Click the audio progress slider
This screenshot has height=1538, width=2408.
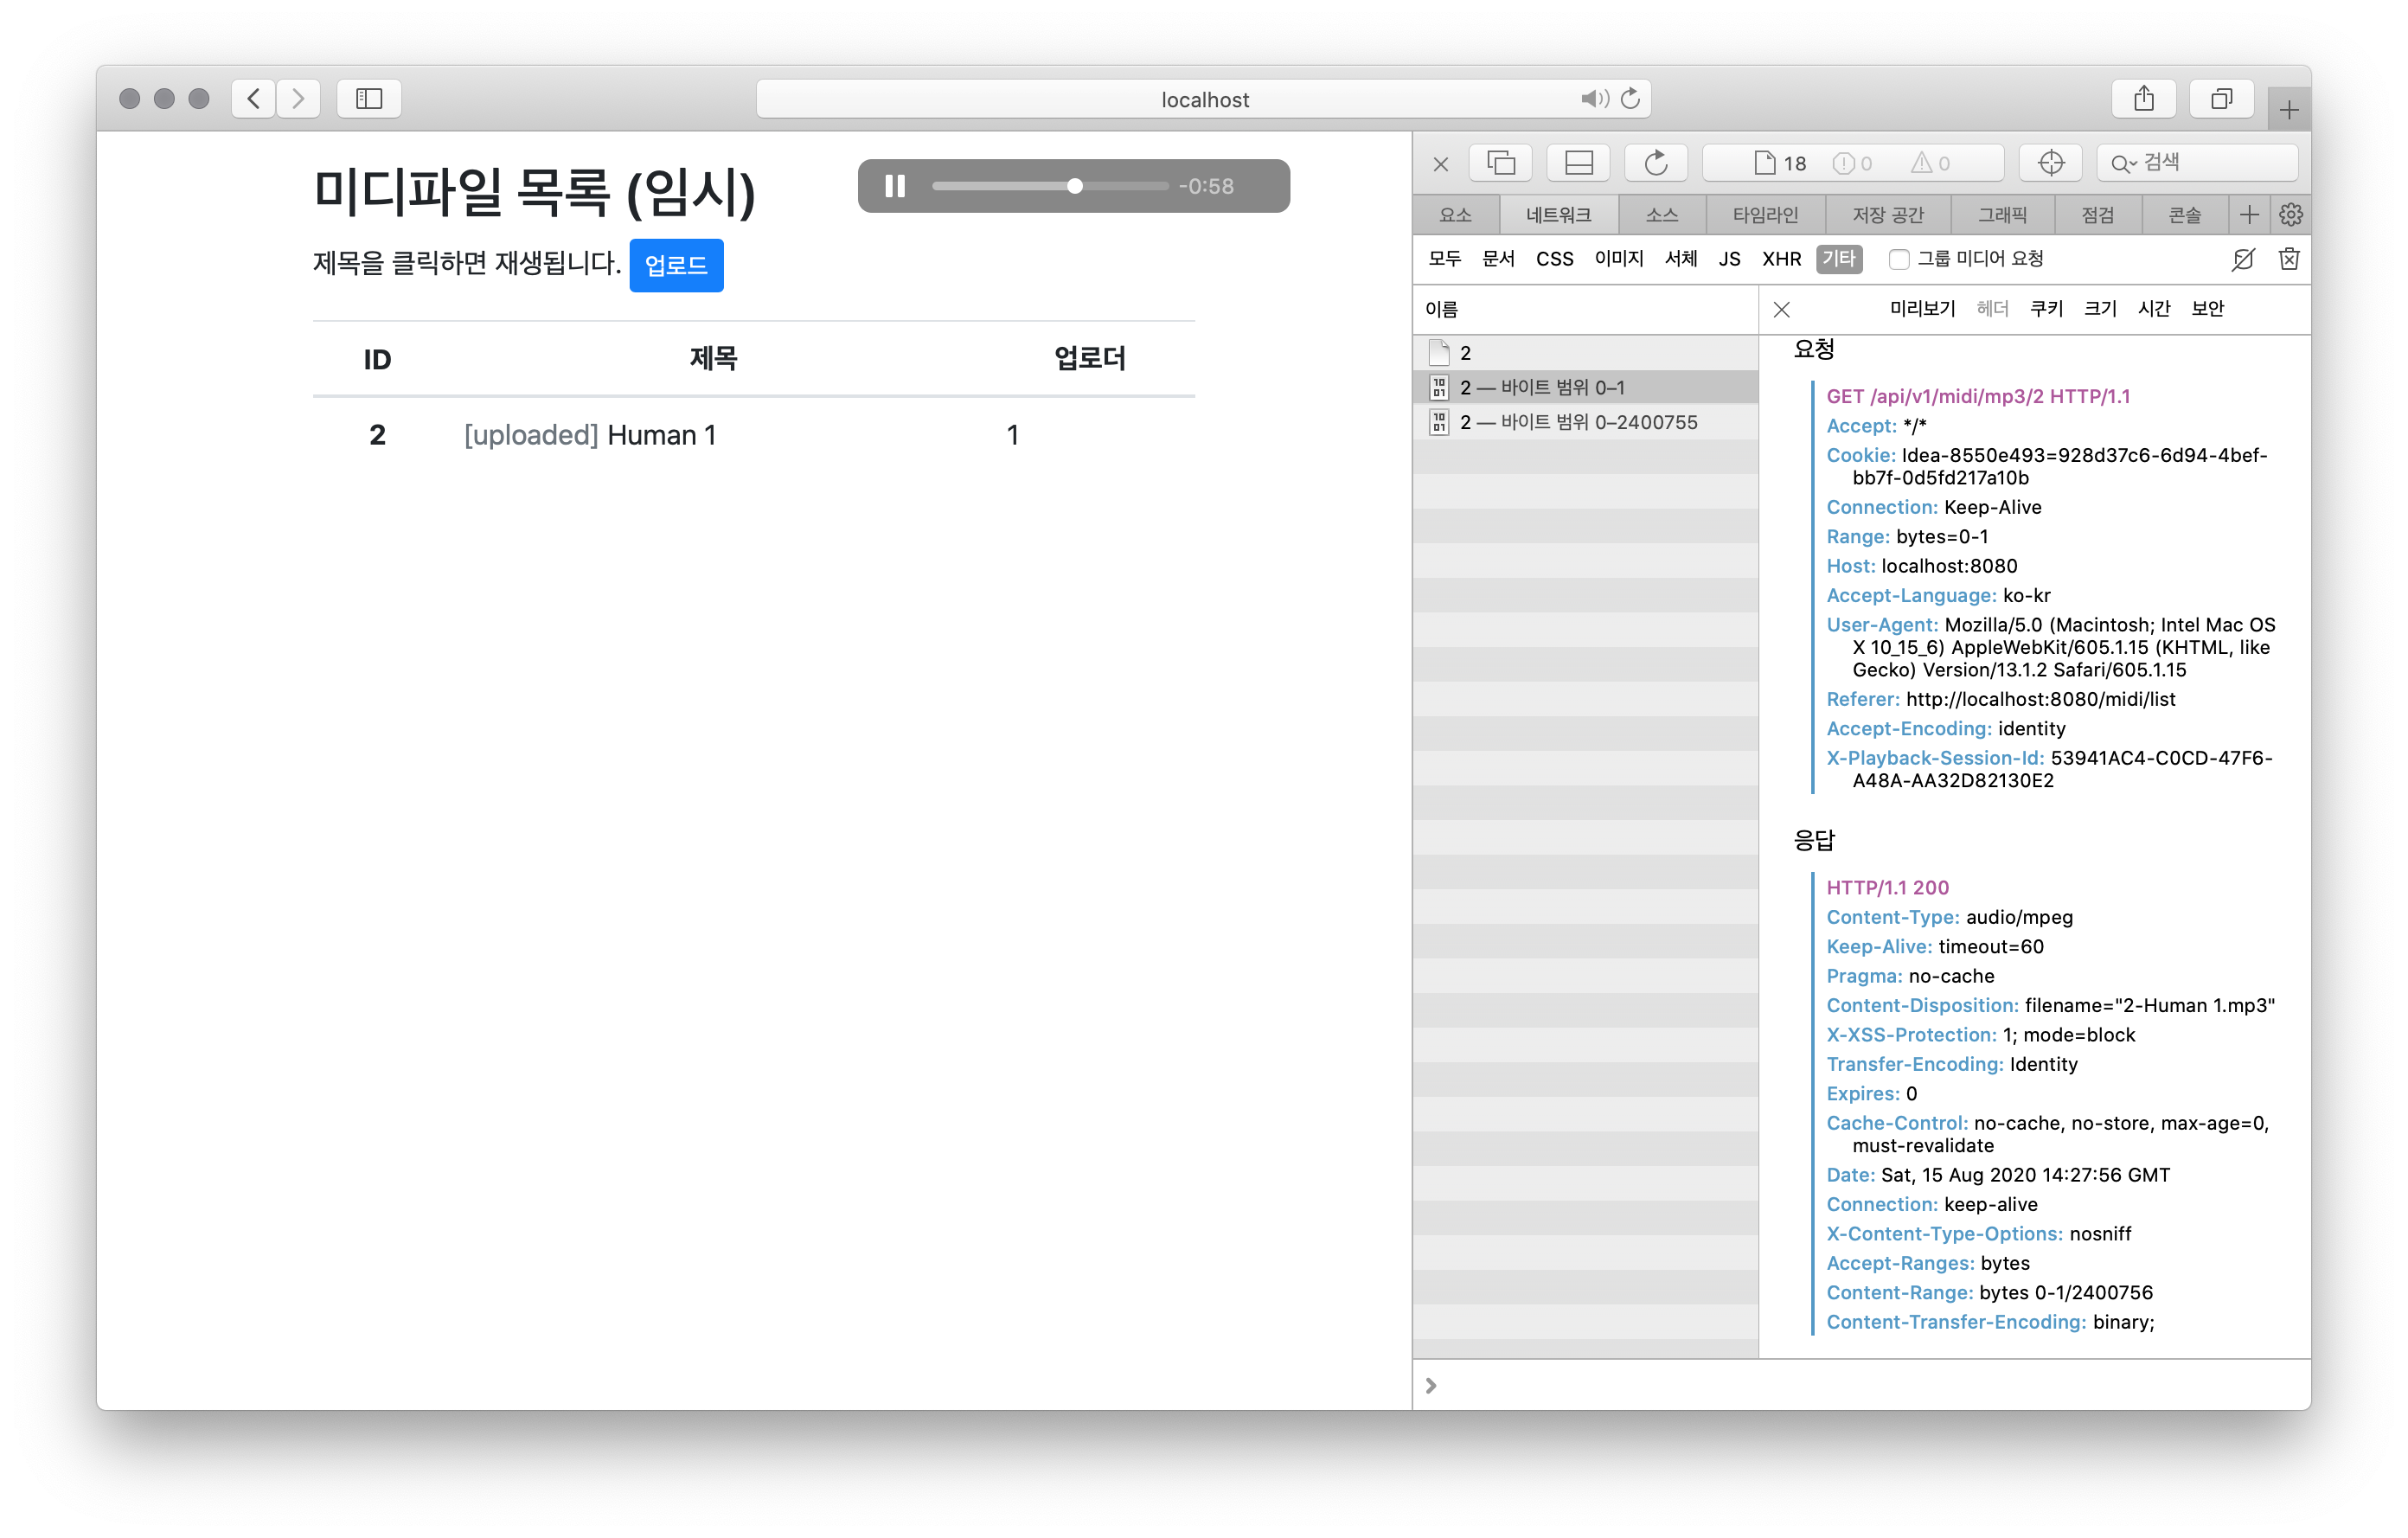tap(1049, 186)
